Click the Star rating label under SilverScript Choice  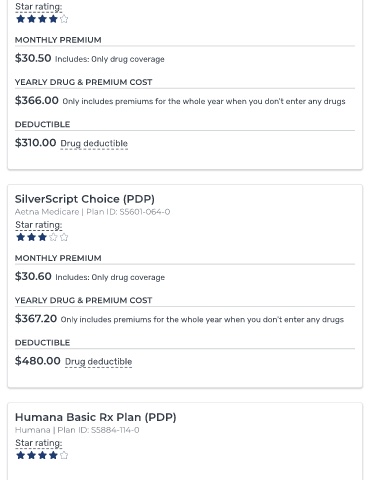click(x=39, y=225)
